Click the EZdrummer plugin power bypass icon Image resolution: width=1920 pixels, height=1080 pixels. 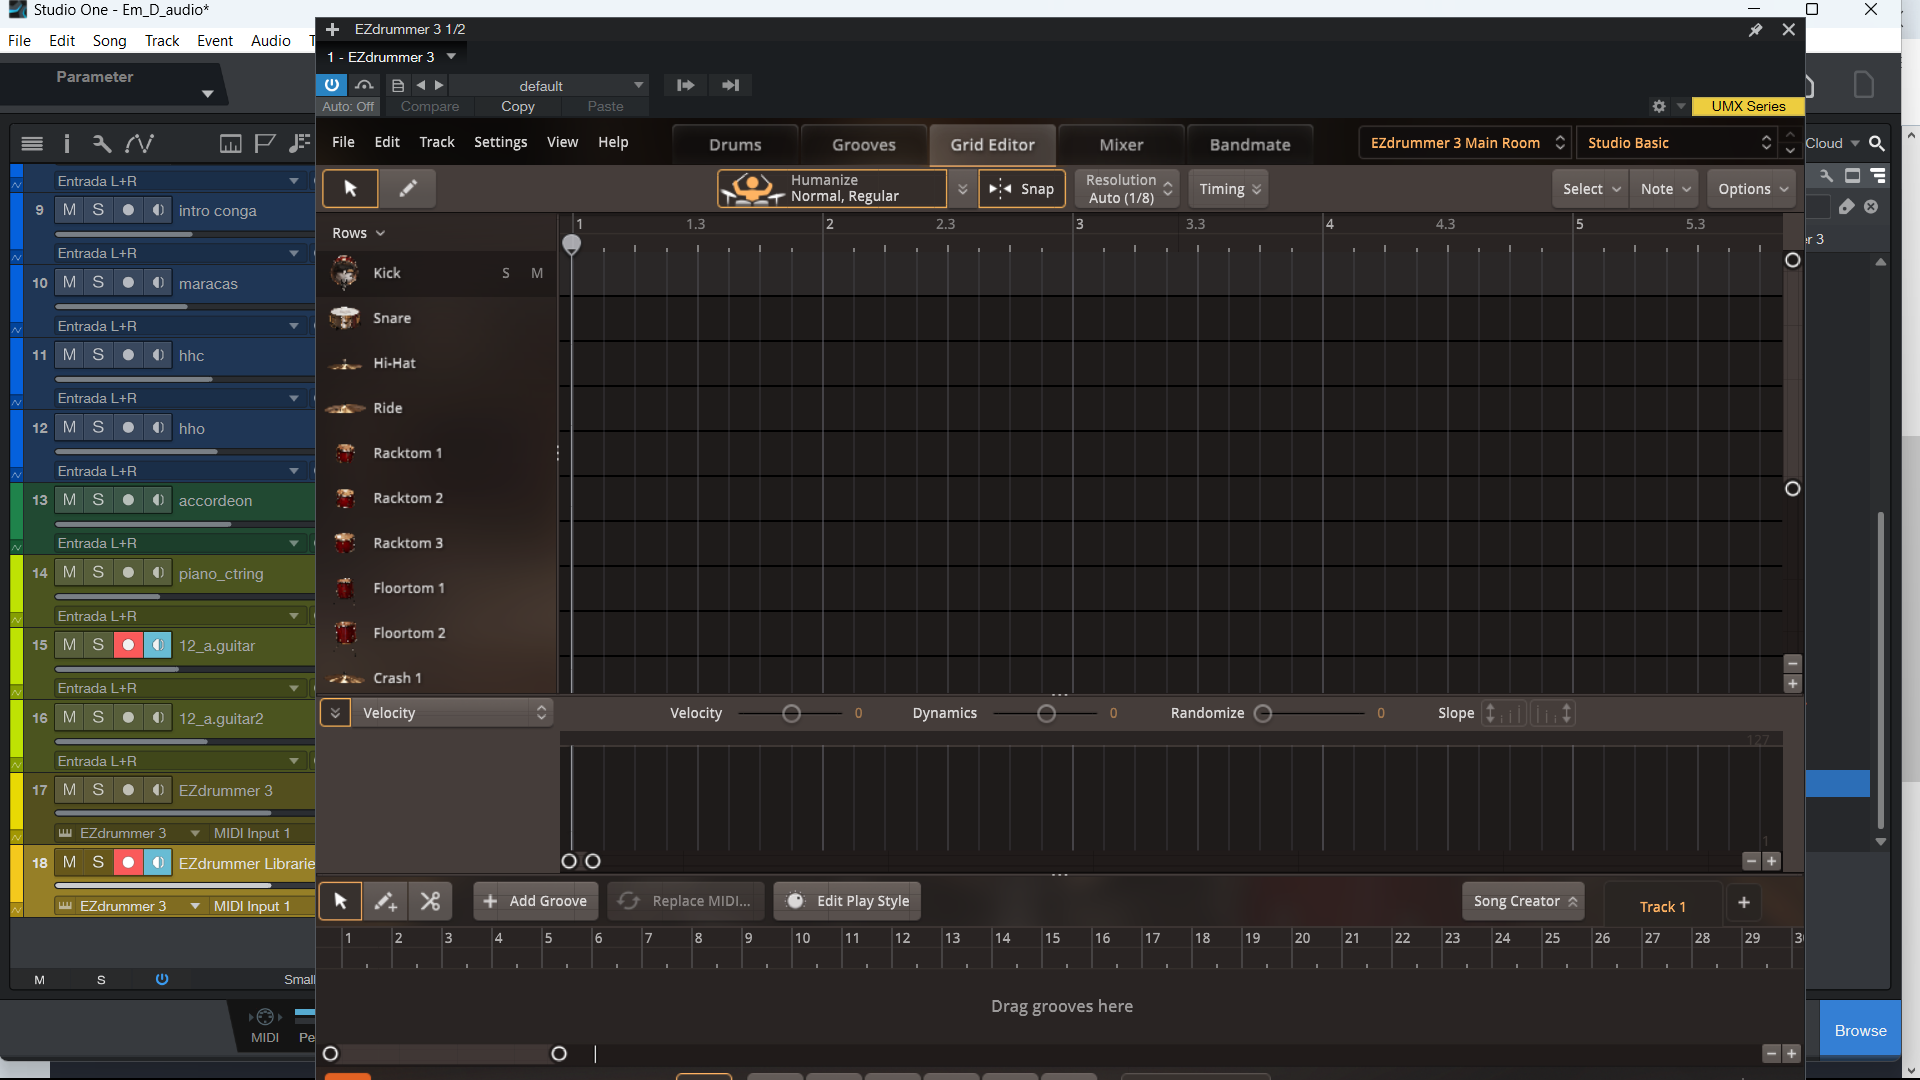(332, 85)
